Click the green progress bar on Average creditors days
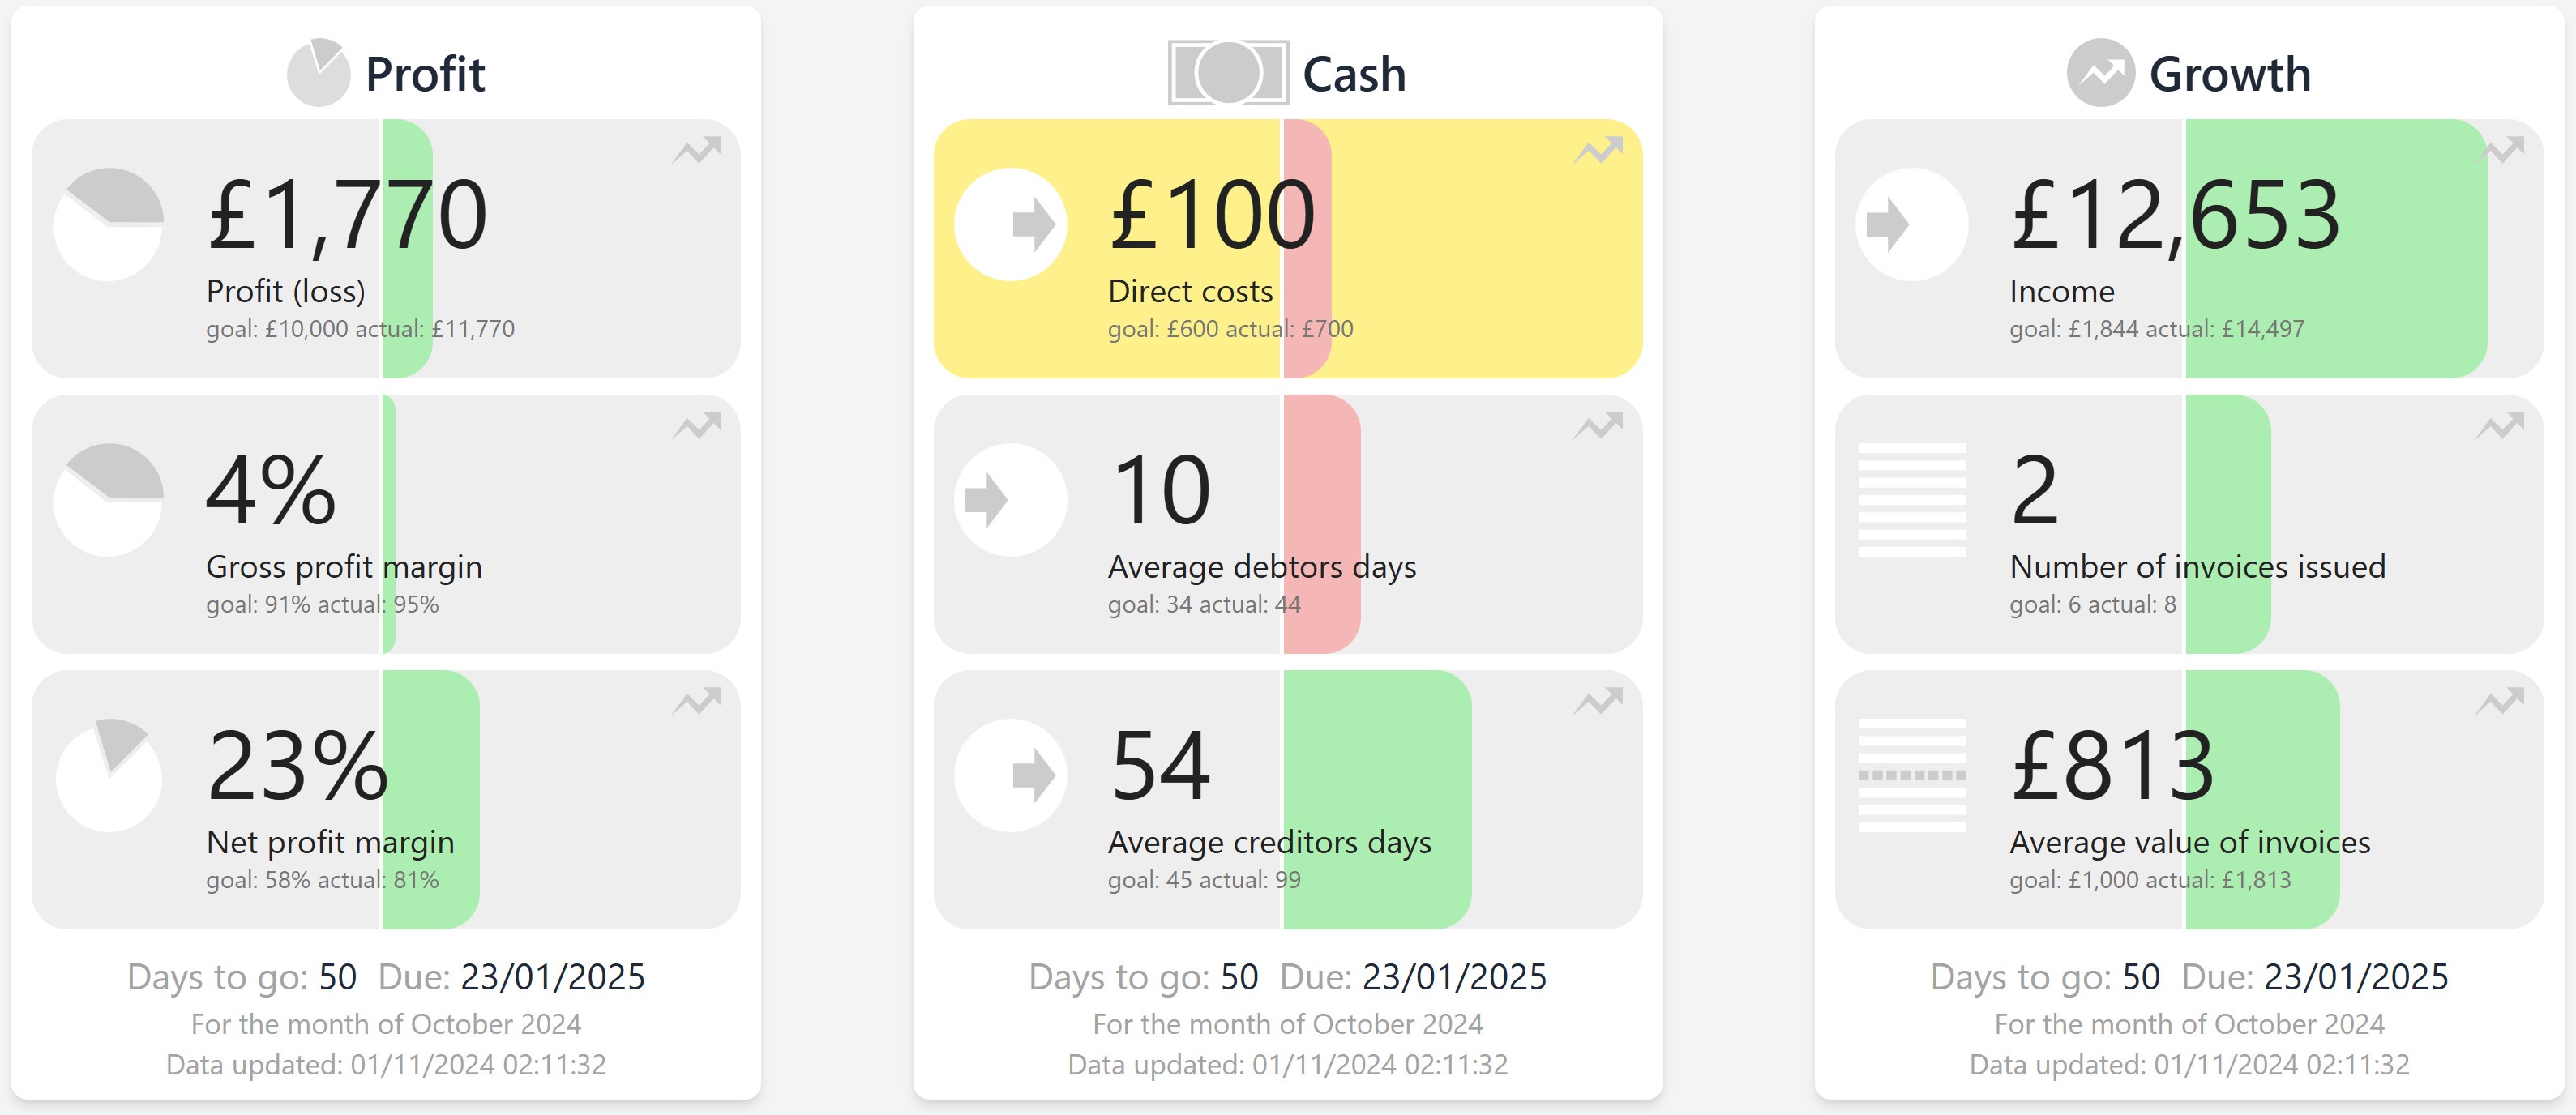The height and width of the screenshot is (1115, 2576). (1377, 800)
